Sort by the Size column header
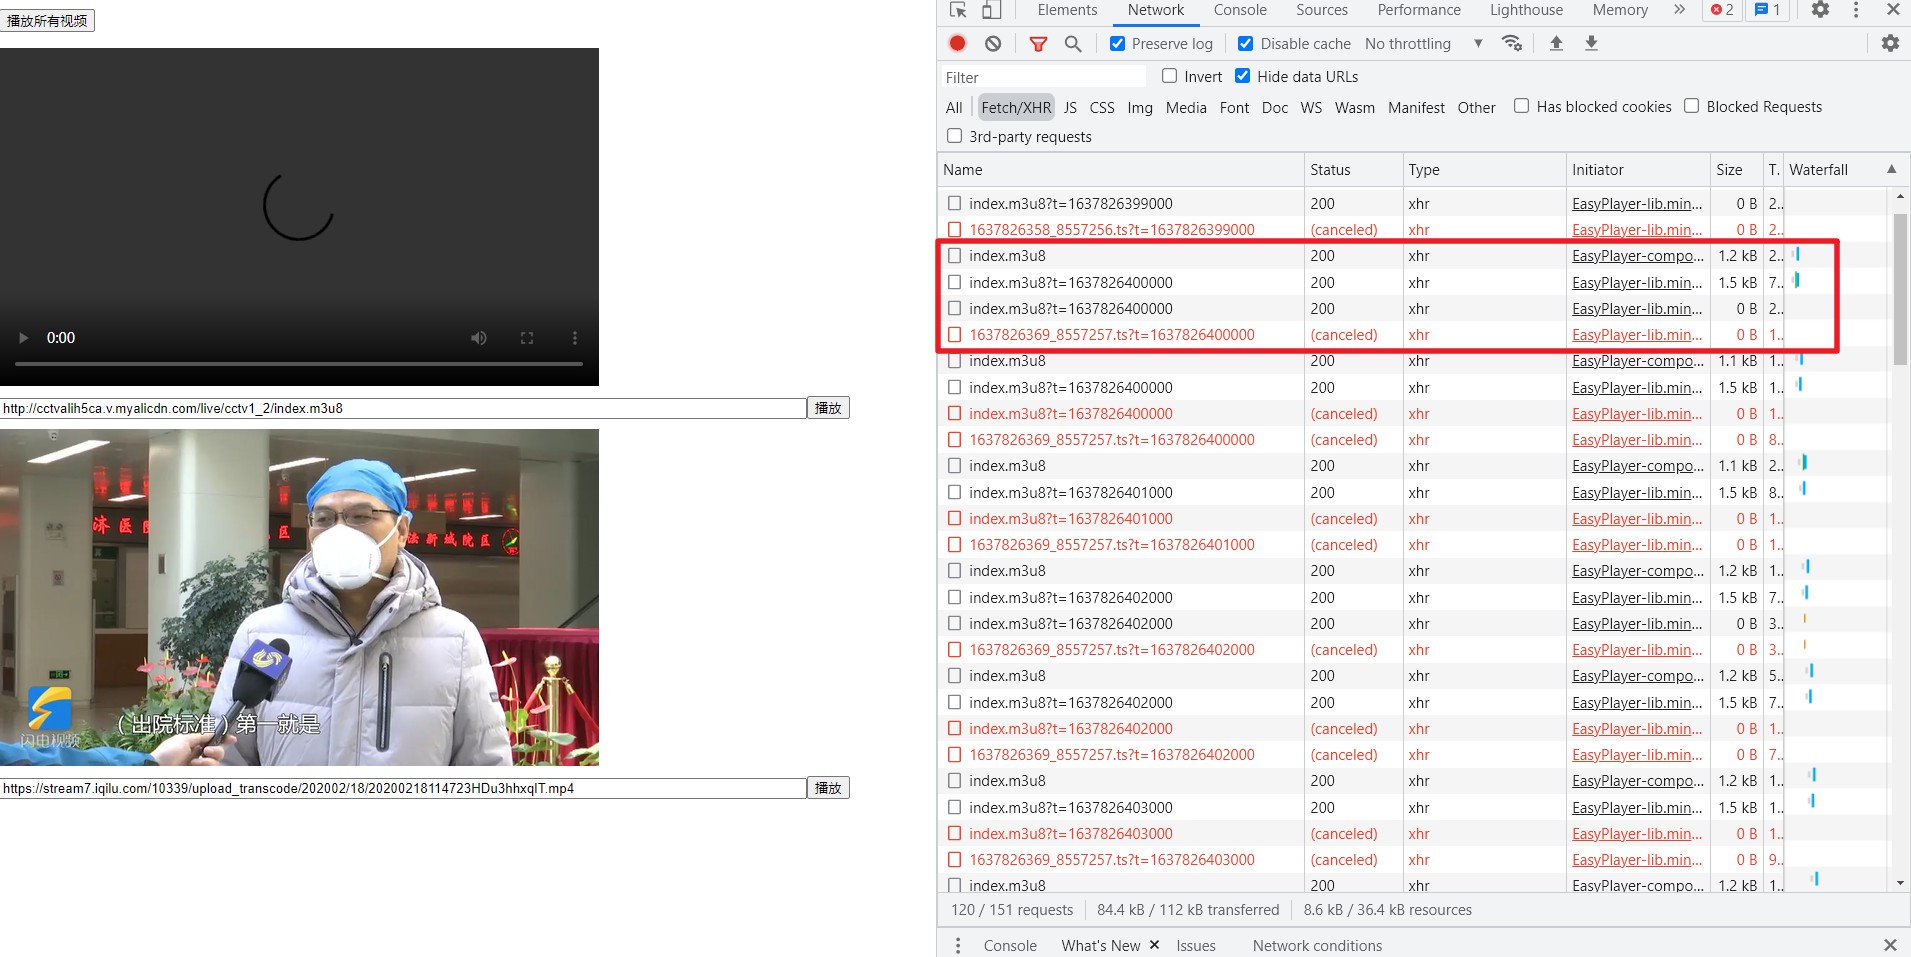Image resolution: width=1911 pixels, height=957 pixels. tap(1736, 170)
